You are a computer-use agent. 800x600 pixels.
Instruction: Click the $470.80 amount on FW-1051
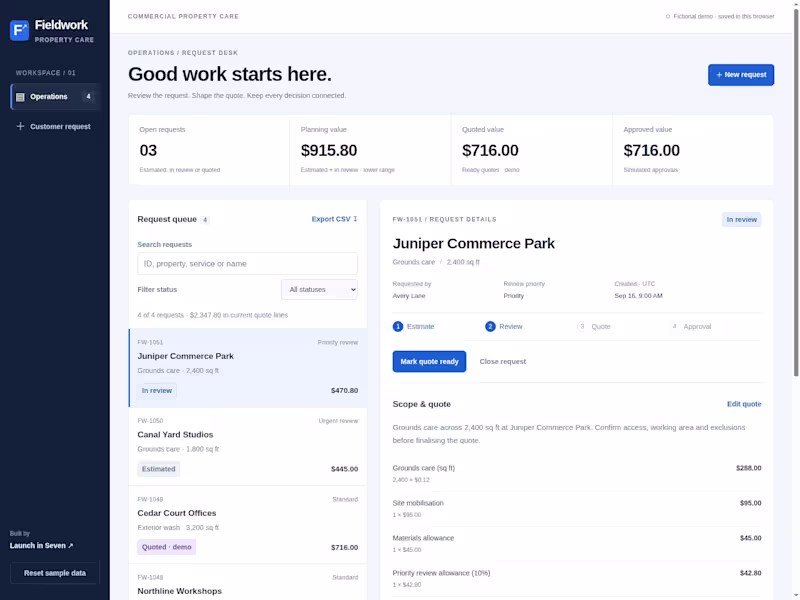pos(344,390)
